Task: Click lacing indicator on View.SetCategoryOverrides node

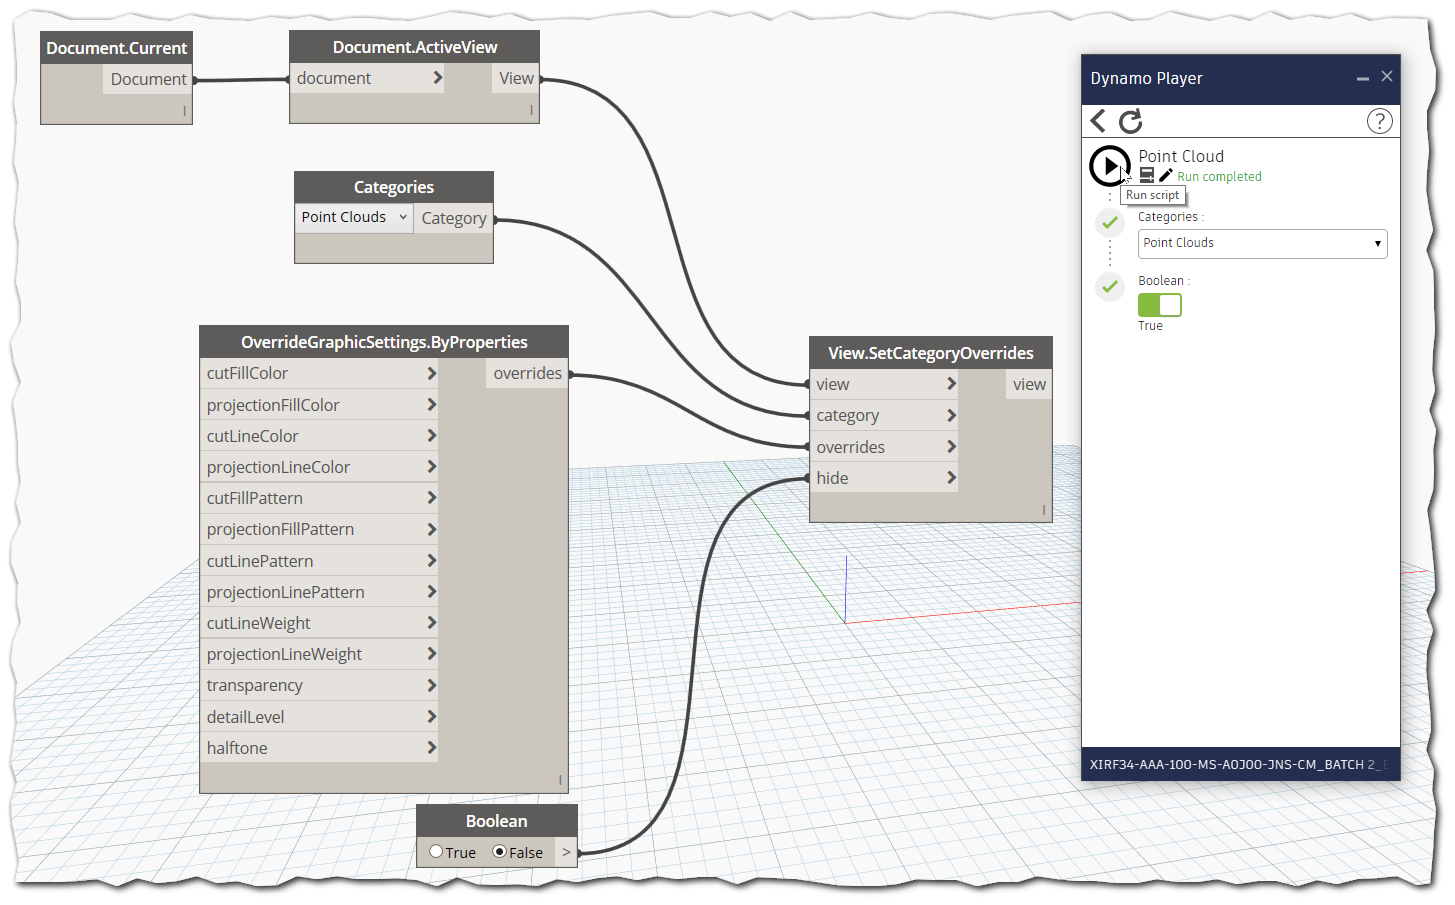Action: pos(1044,510)
